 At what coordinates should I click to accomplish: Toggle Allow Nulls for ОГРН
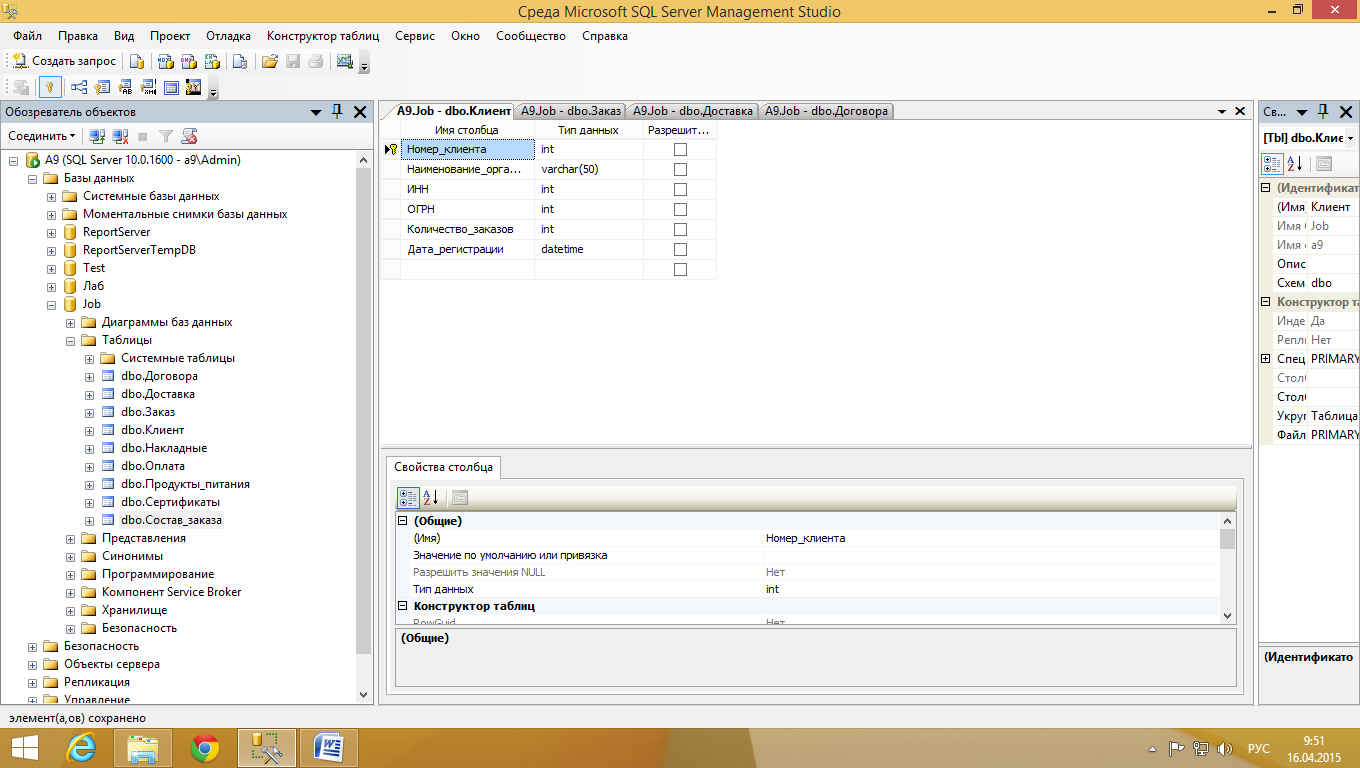click(x=680, y=209)
